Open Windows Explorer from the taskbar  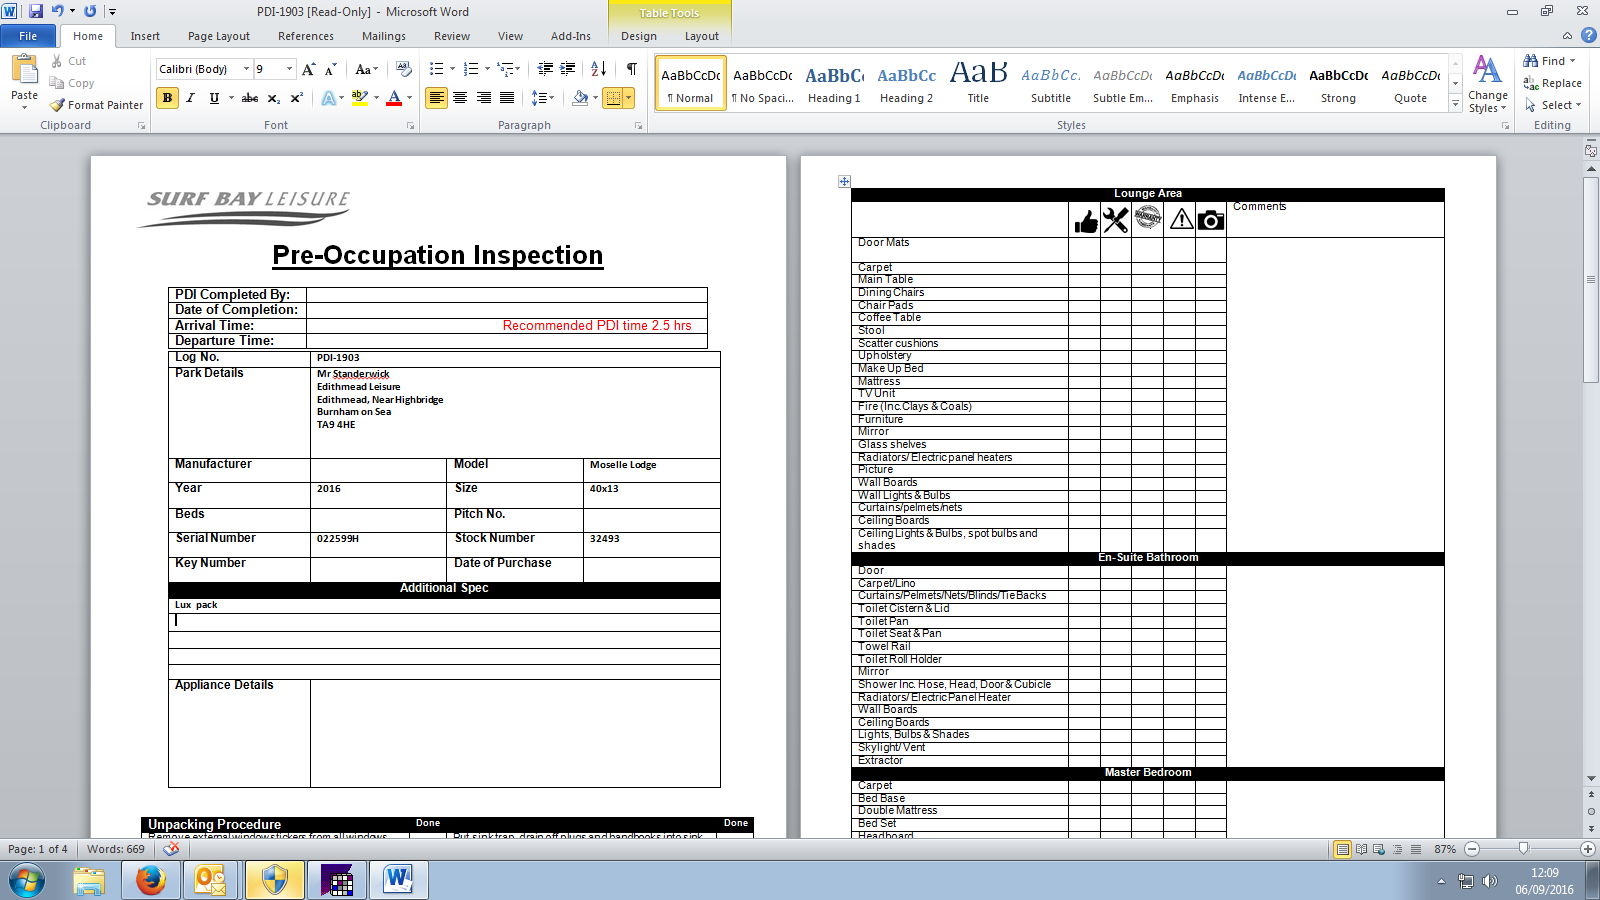click(89, 880)
